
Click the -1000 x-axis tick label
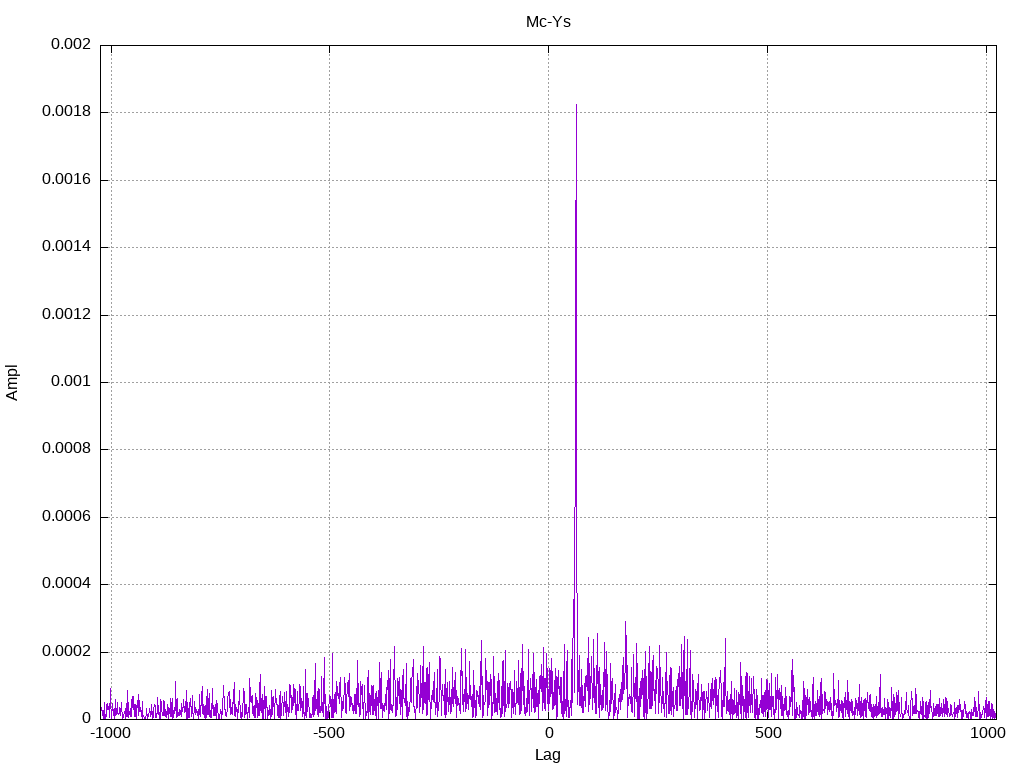(x=111, y=734)
